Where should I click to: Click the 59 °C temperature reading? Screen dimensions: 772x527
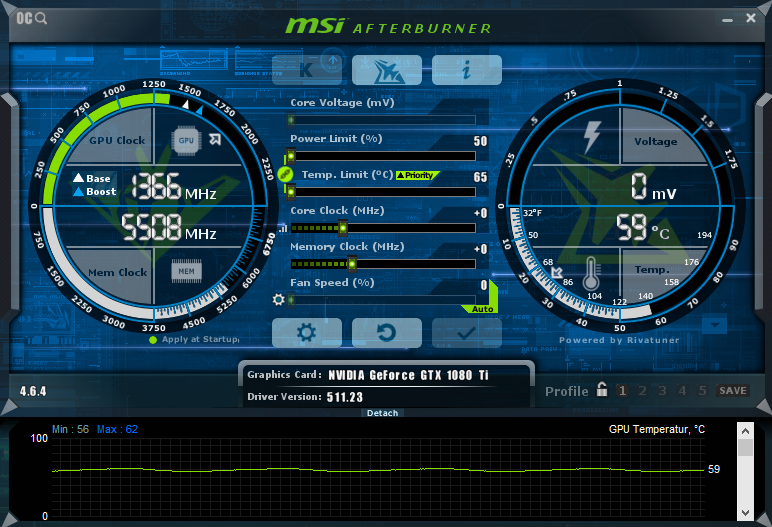tap(643, 227)
